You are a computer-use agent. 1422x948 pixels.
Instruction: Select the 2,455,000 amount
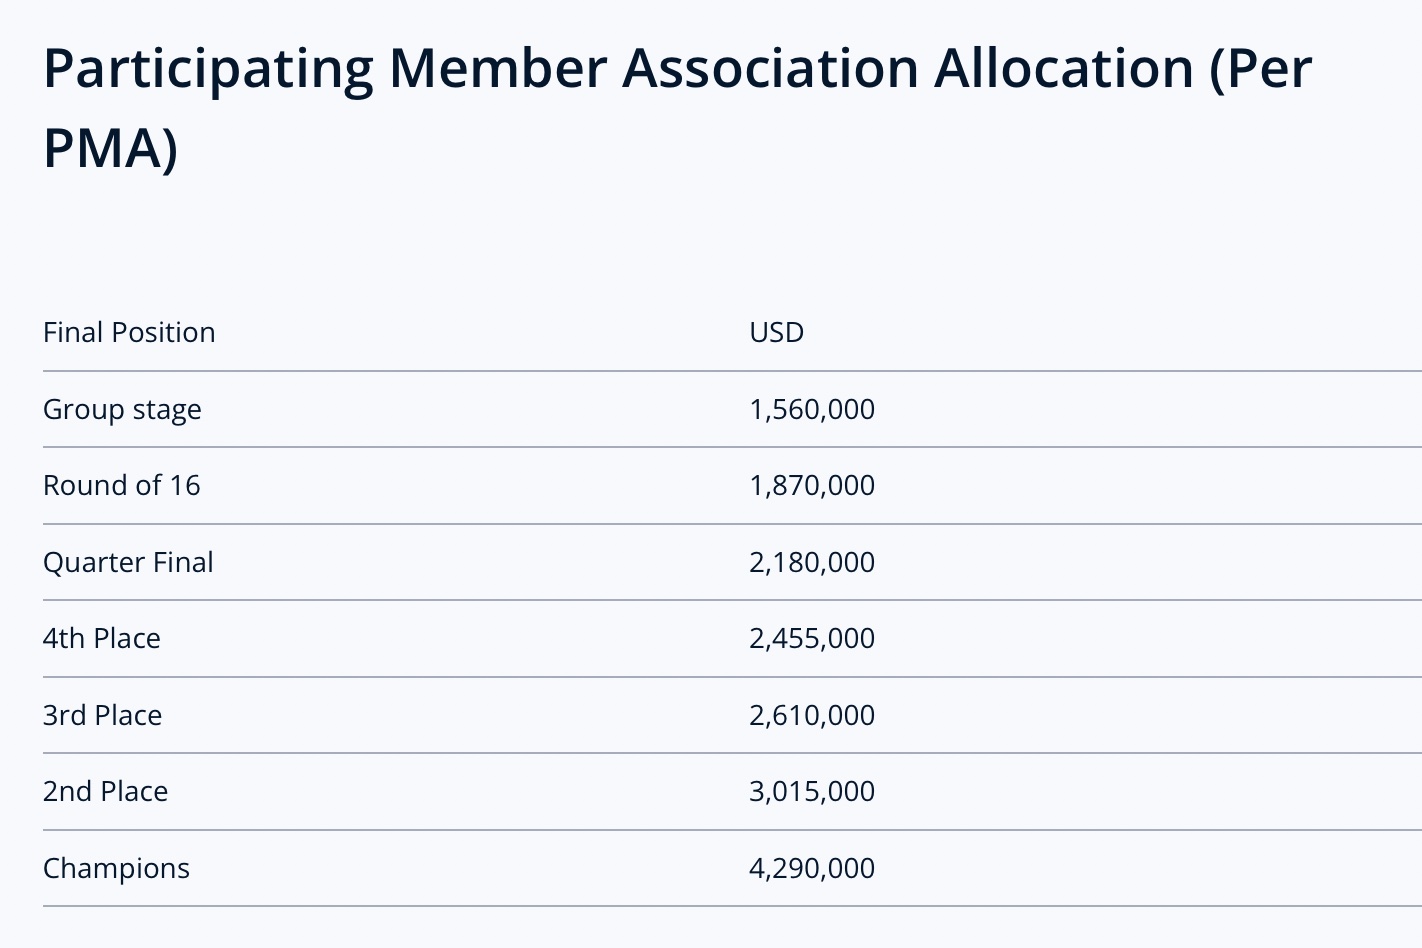pos(812,638)
